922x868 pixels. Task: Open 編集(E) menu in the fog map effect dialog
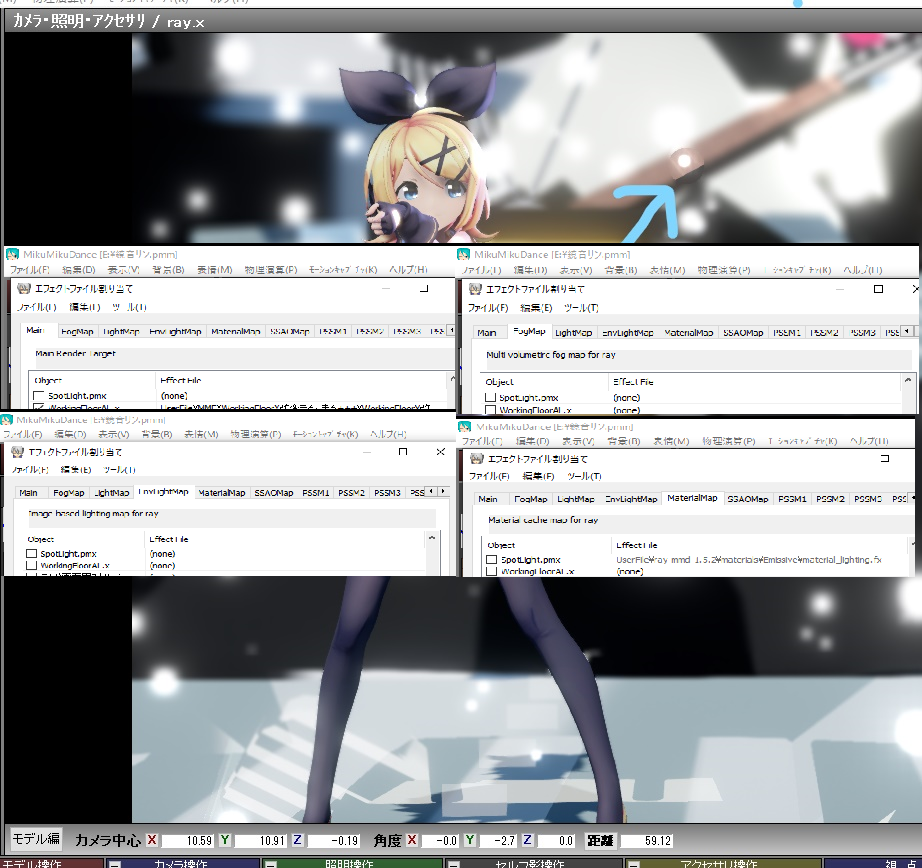click(x=536, y=308)
